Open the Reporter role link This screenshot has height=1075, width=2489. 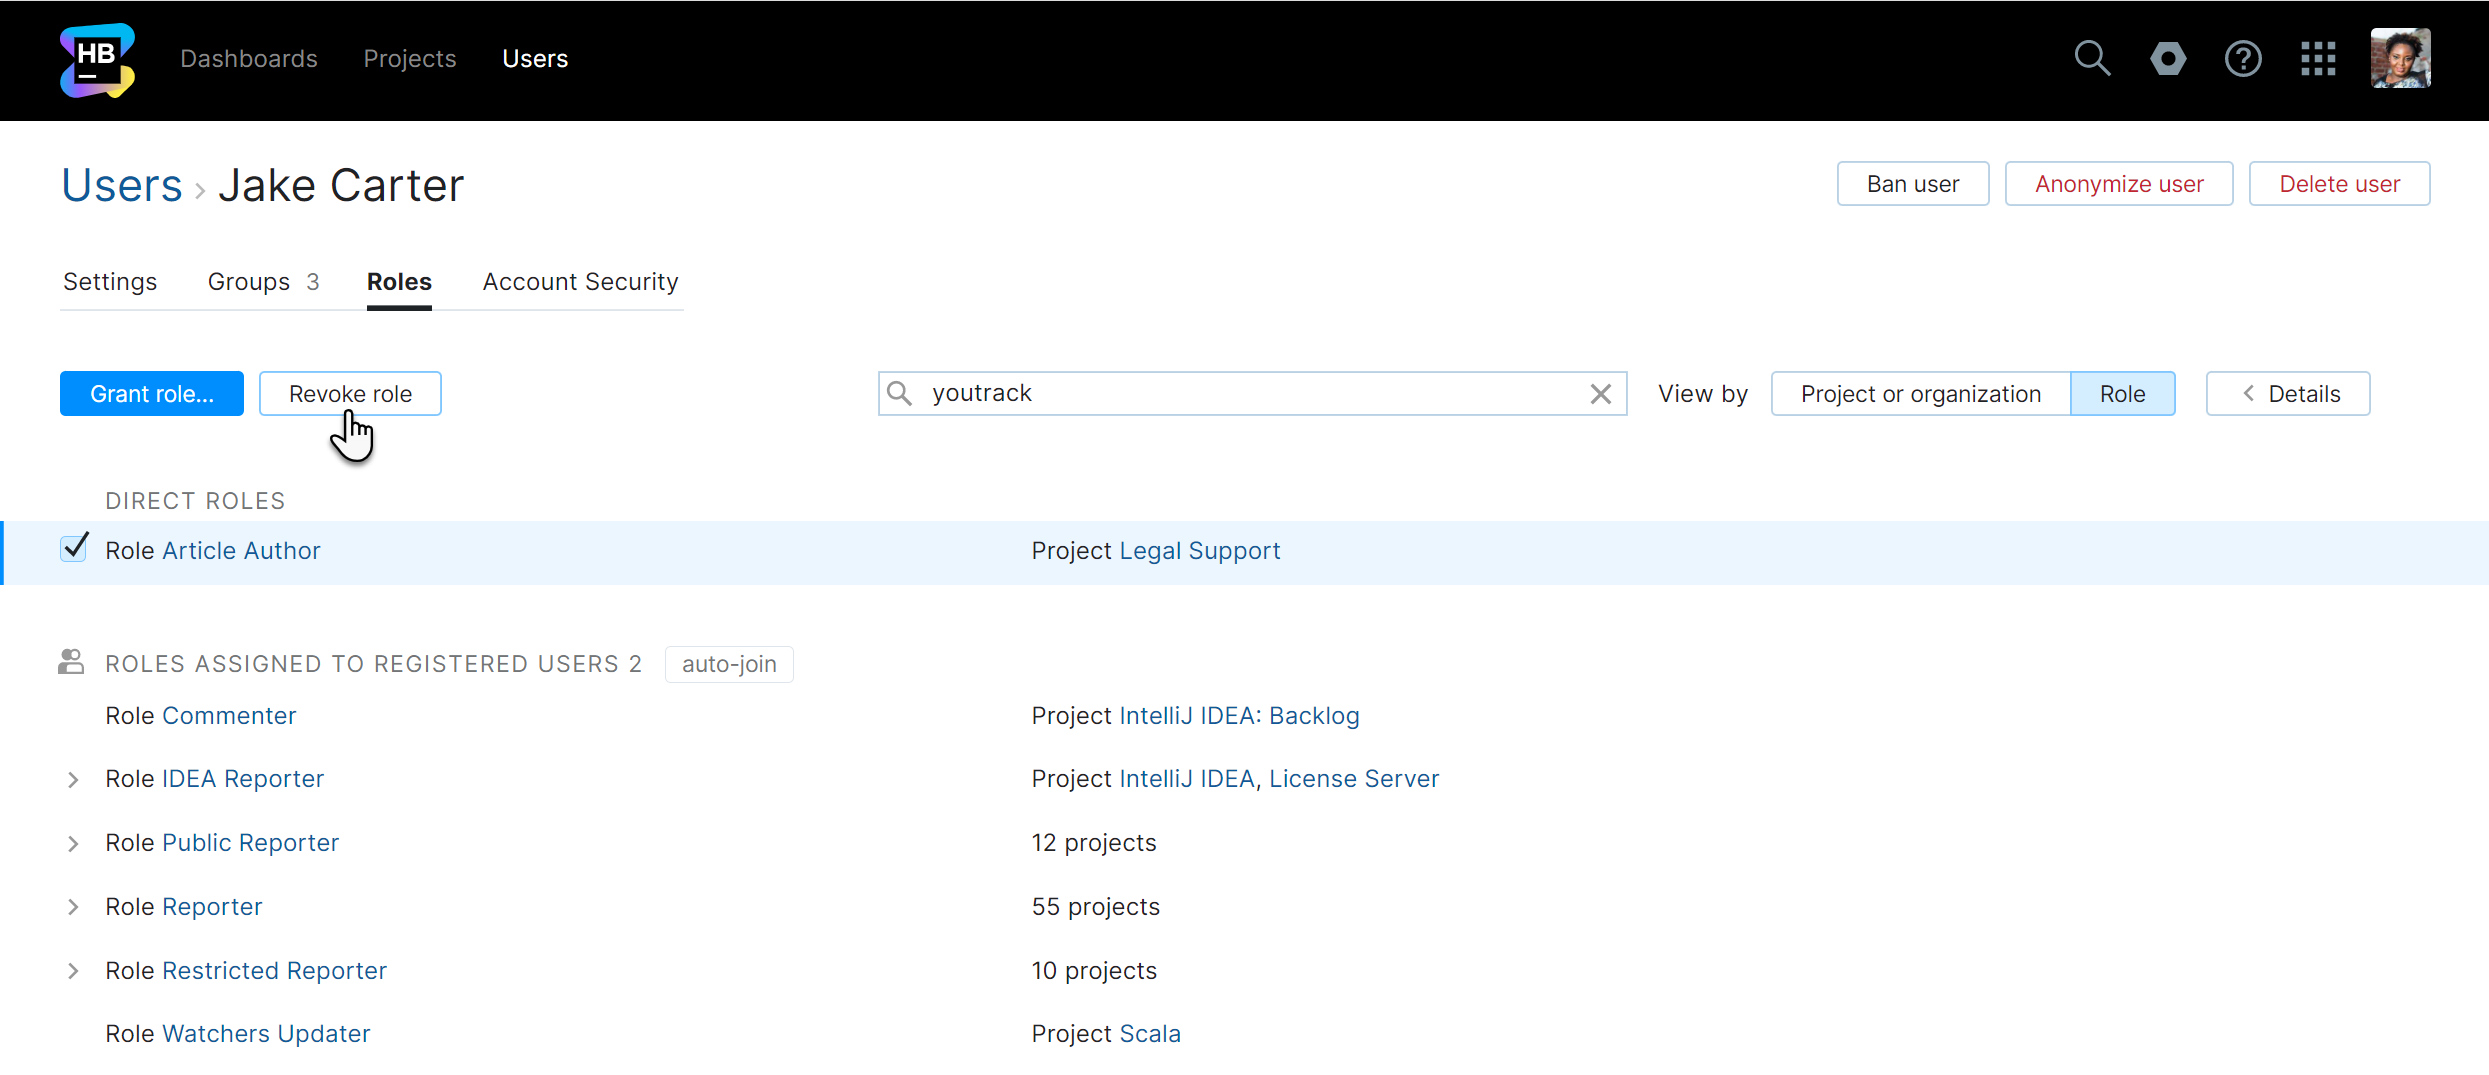tap(212, 907)
